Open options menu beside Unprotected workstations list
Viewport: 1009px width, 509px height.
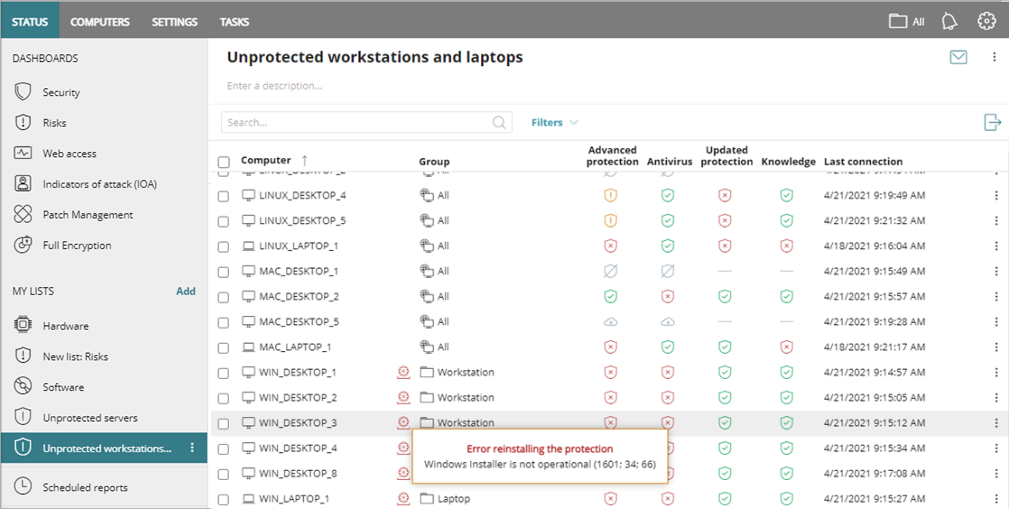(x=192, y=448)
